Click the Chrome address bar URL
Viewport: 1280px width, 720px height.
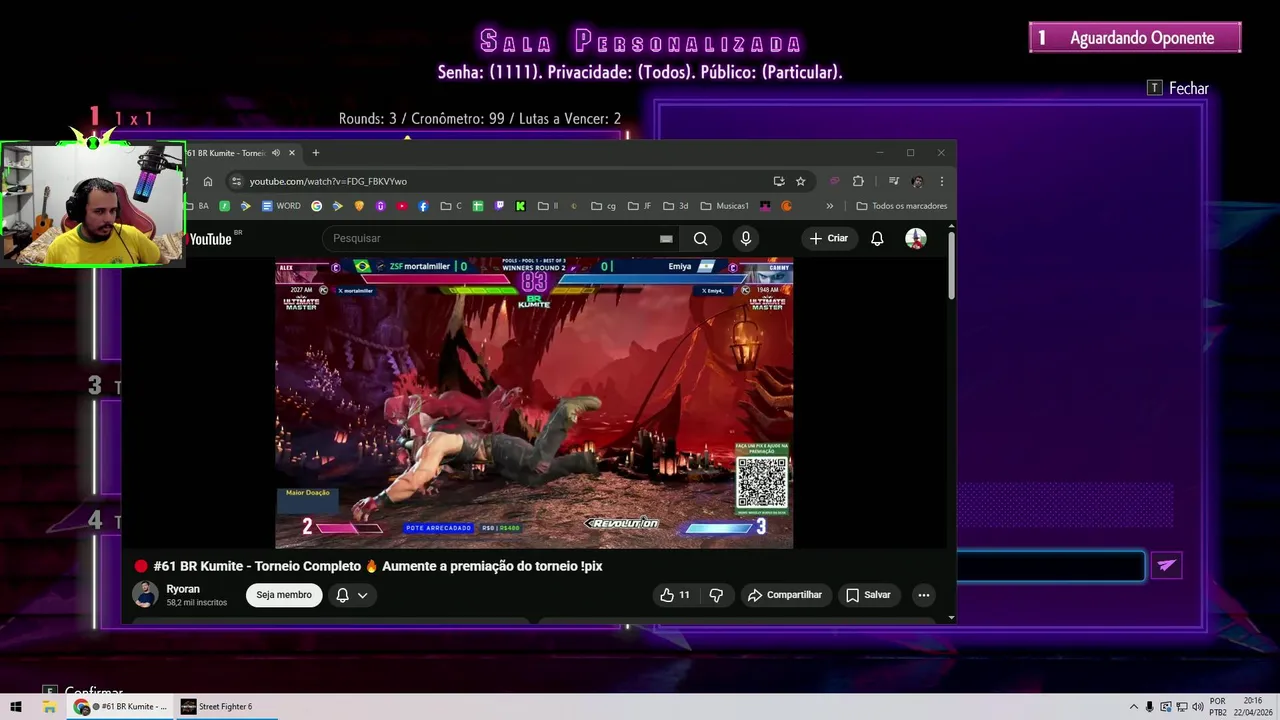click(328, 181)
